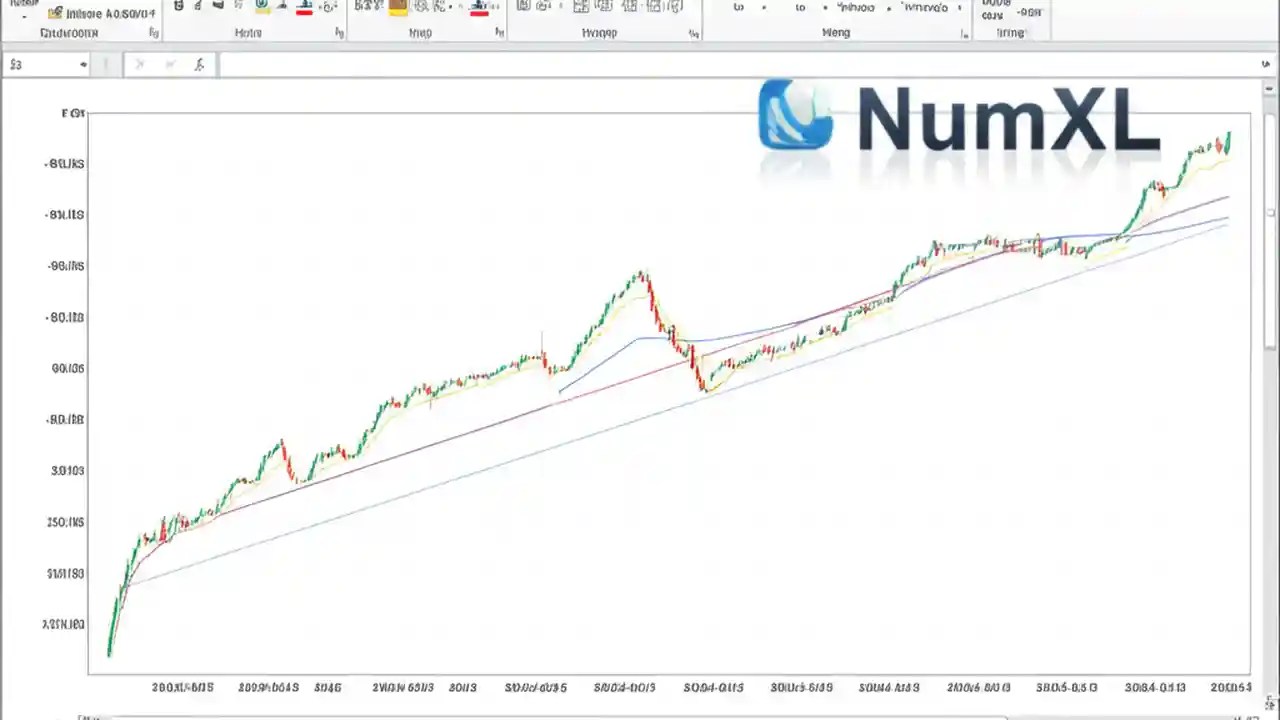Switch to the Meng ribbon tab group
The image size is (1280, 720).
click(836, 32)
